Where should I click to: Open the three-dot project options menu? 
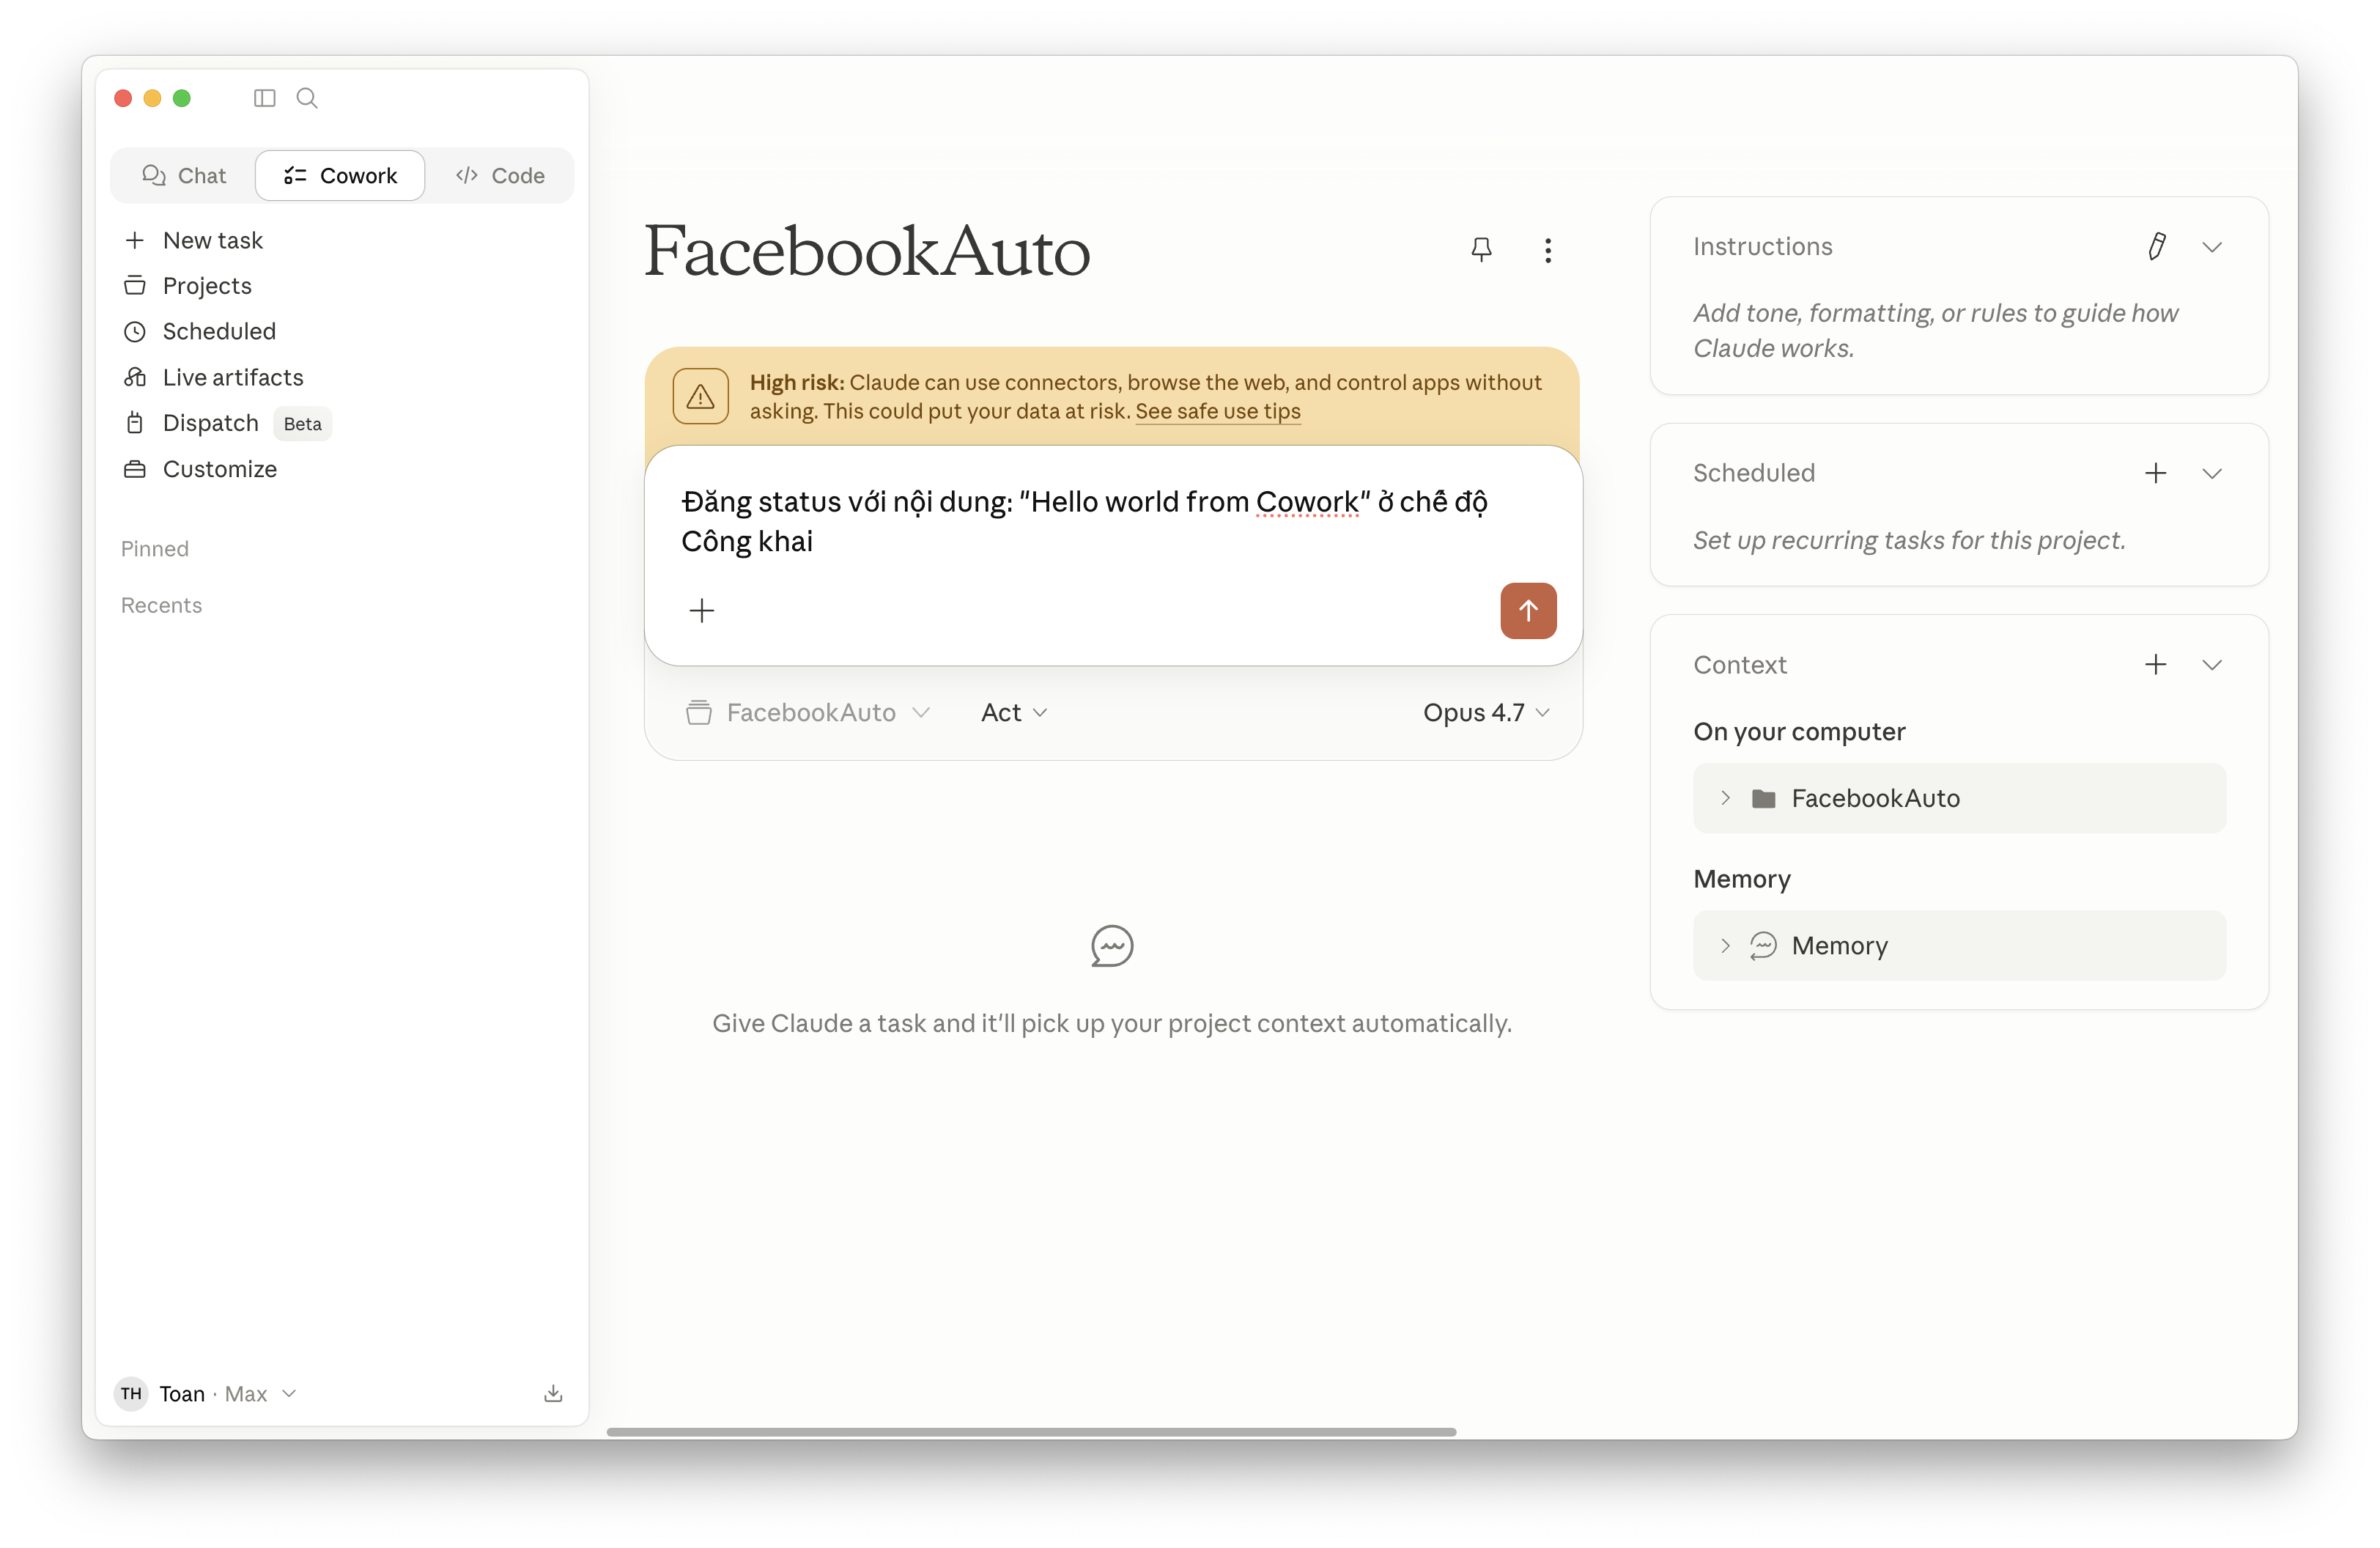point(1547,250)
